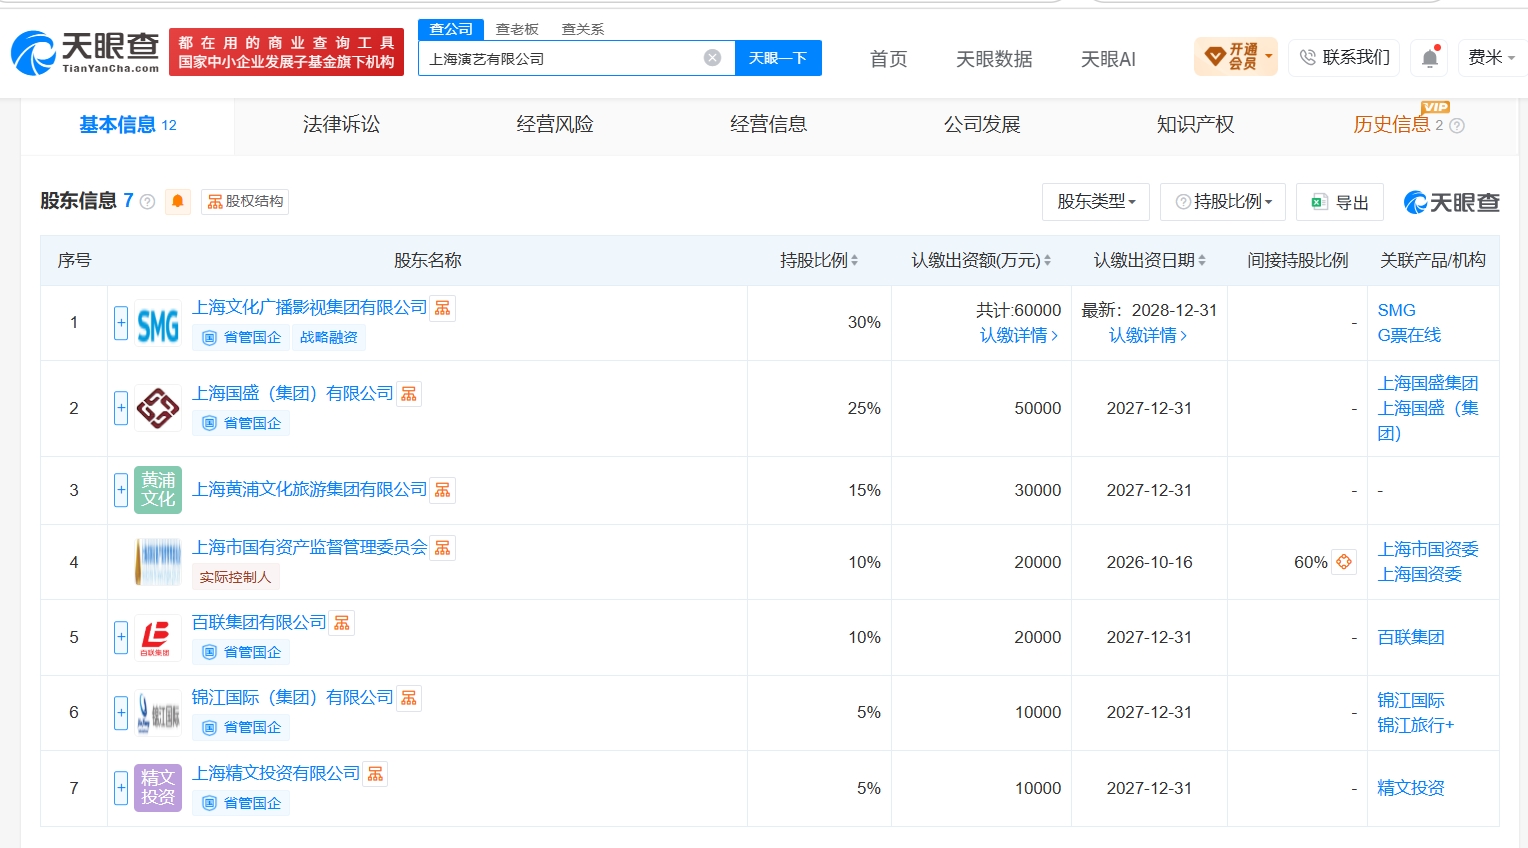The height and width of the screenshot is (848, 1528).
Task: Select the 查老板 search tab
Action: [x=517, y=29]
